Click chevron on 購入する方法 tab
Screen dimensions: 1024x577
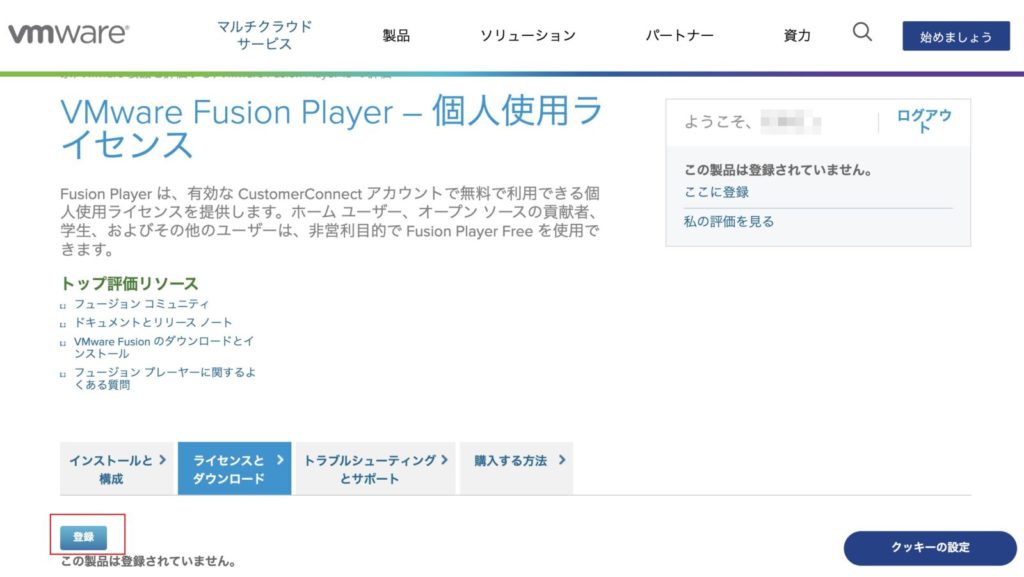point(562,460)
